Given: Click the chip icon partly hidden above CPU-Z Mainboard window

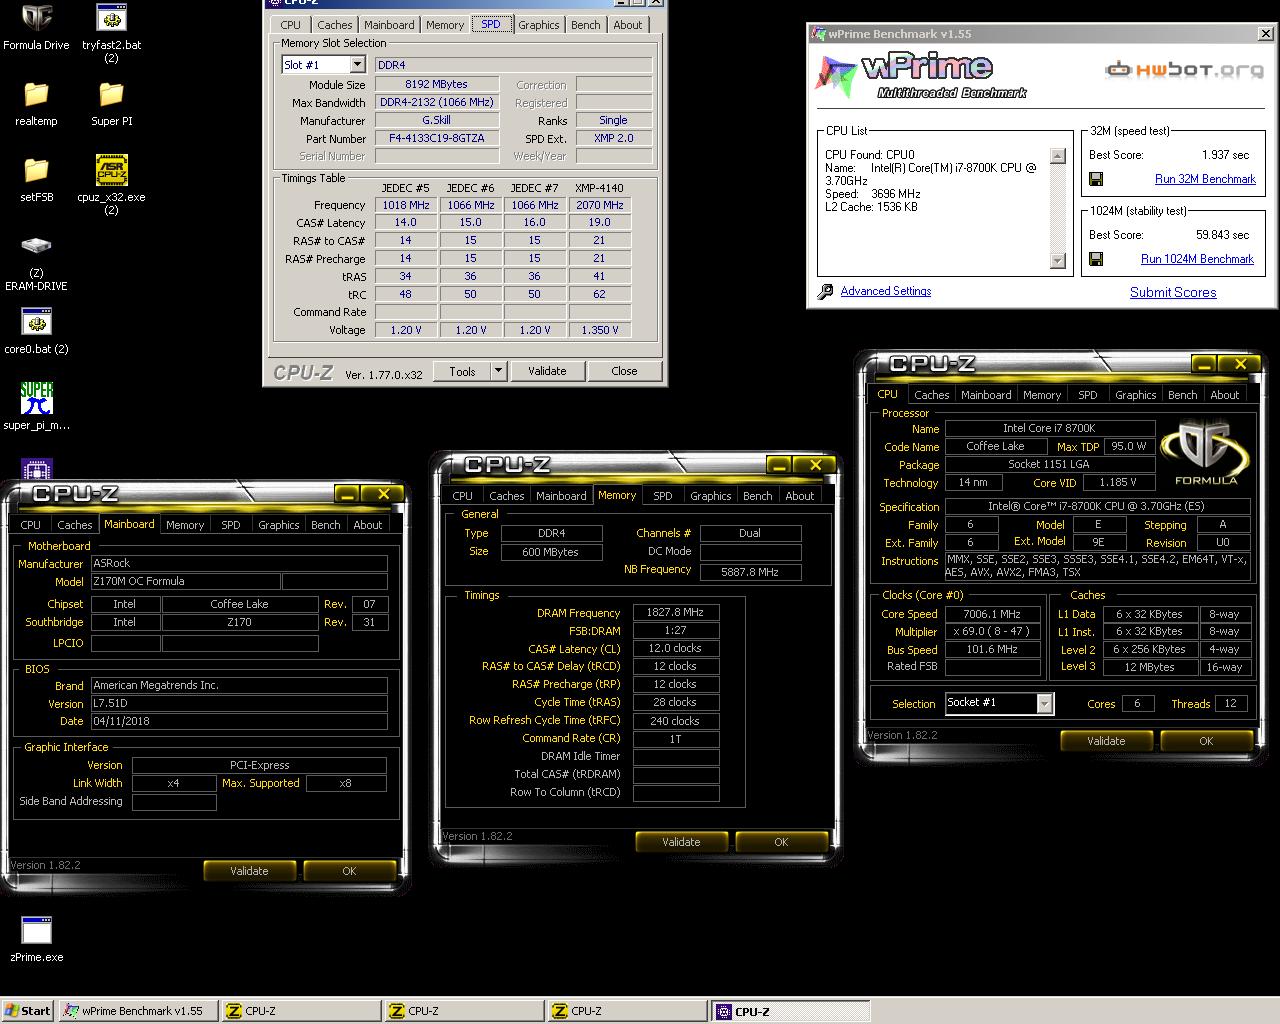Looking at the screenshot, I should point(36,469).
